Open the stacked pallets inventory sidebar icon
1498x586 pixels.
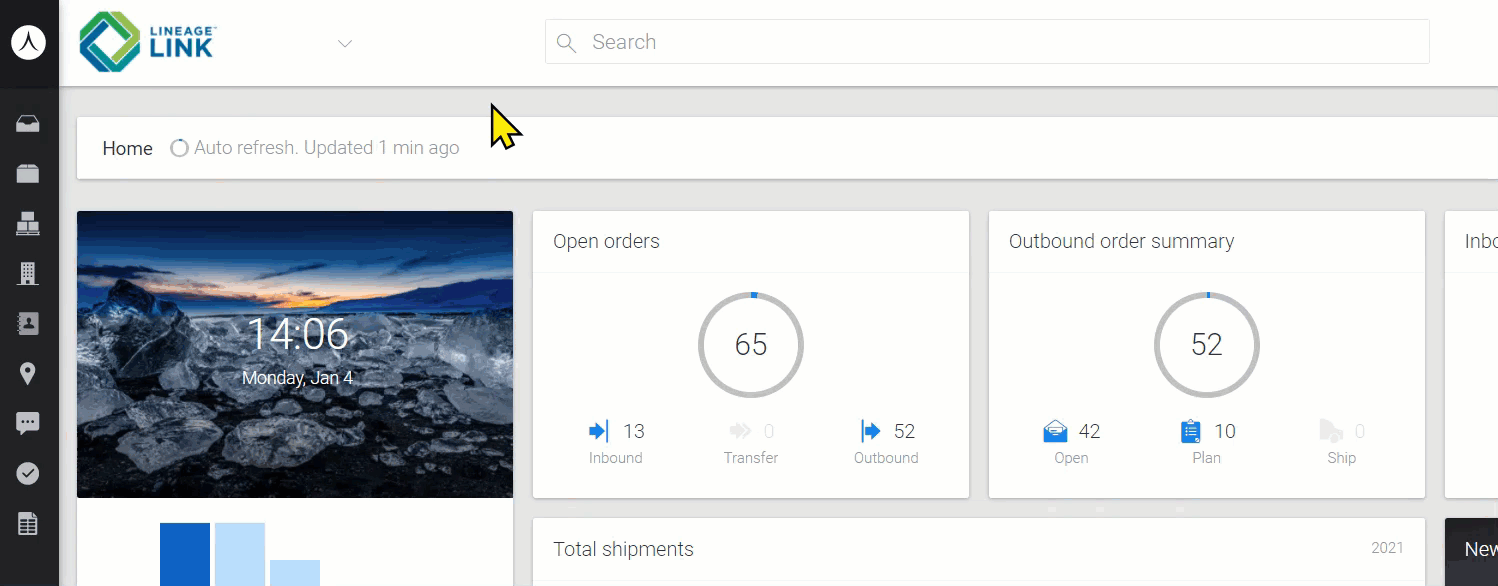(28, 224)
